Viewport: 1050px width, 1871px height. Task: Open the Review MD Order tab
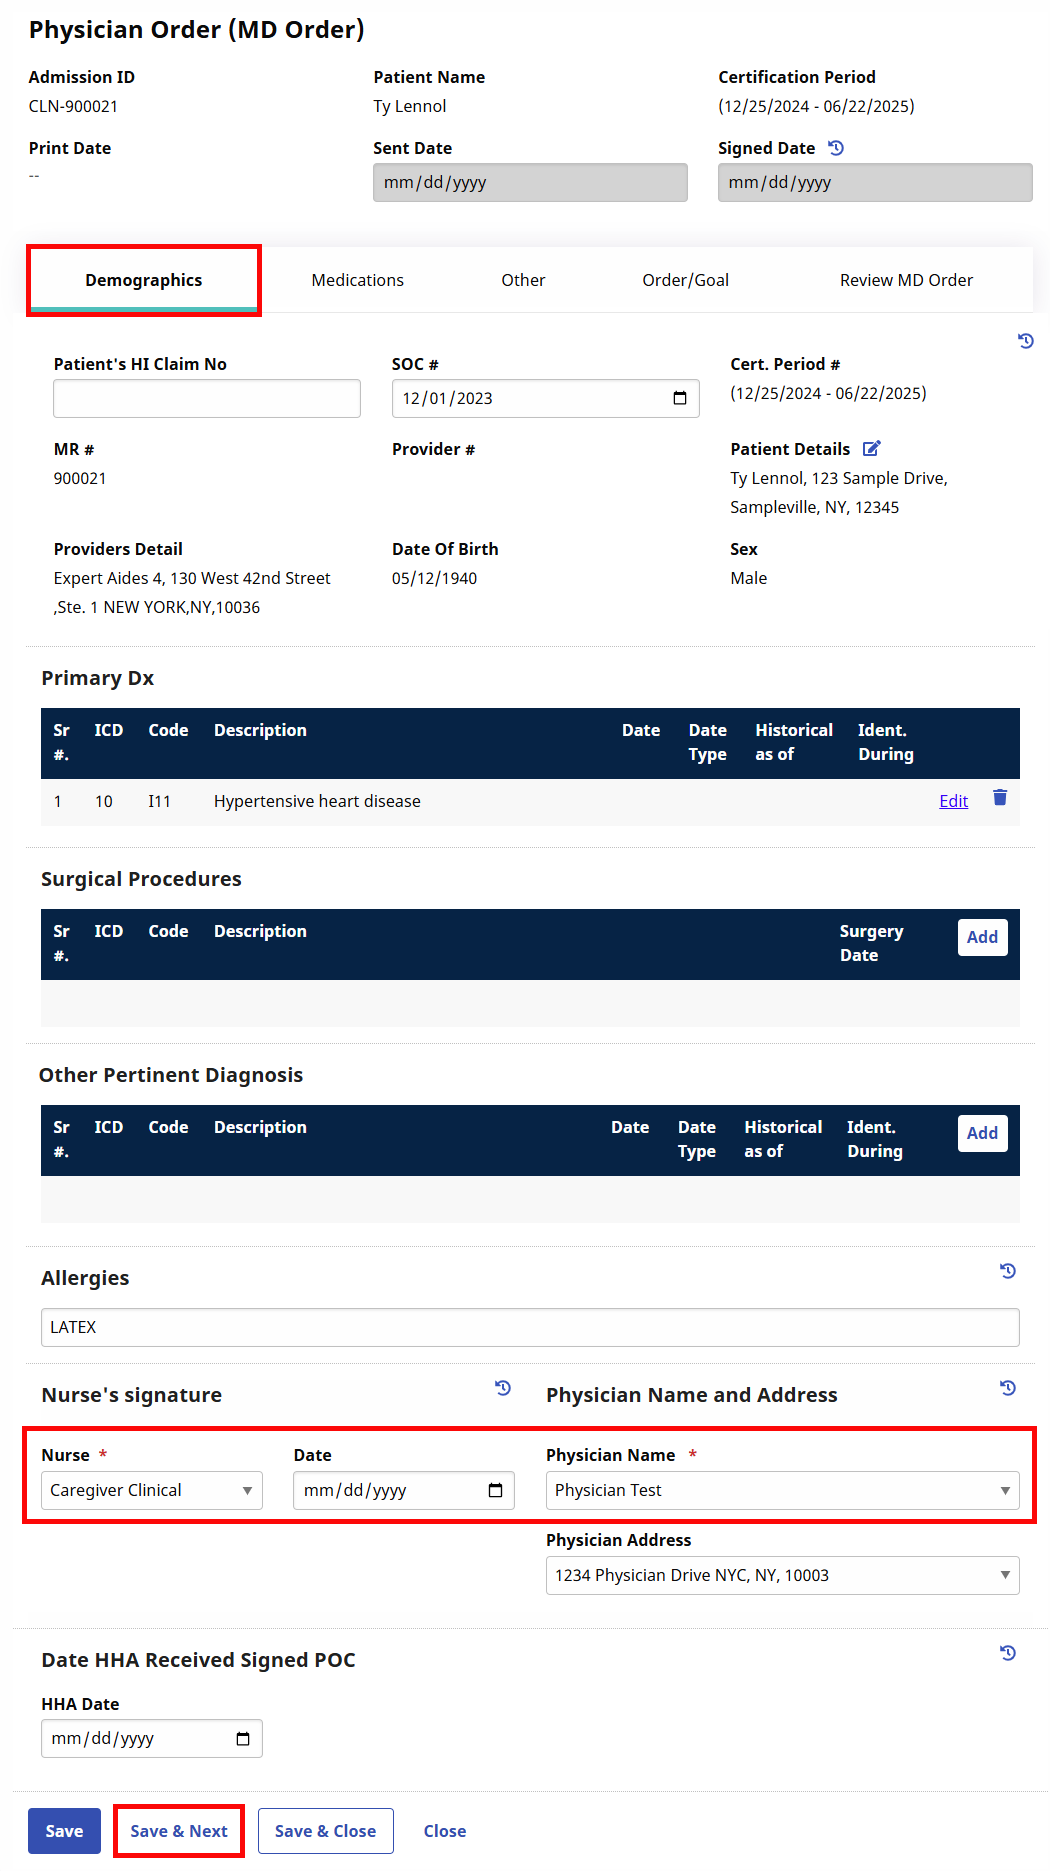pos(906,280)
